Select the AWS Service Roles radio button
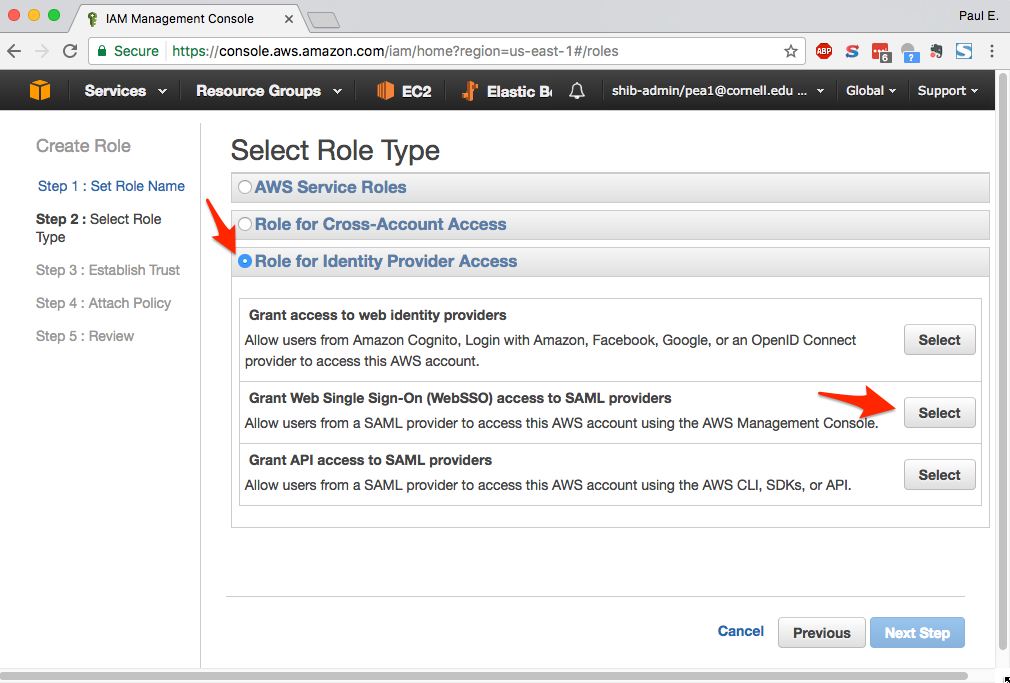This screenshot has width=1010, height=683. point(245,188)
